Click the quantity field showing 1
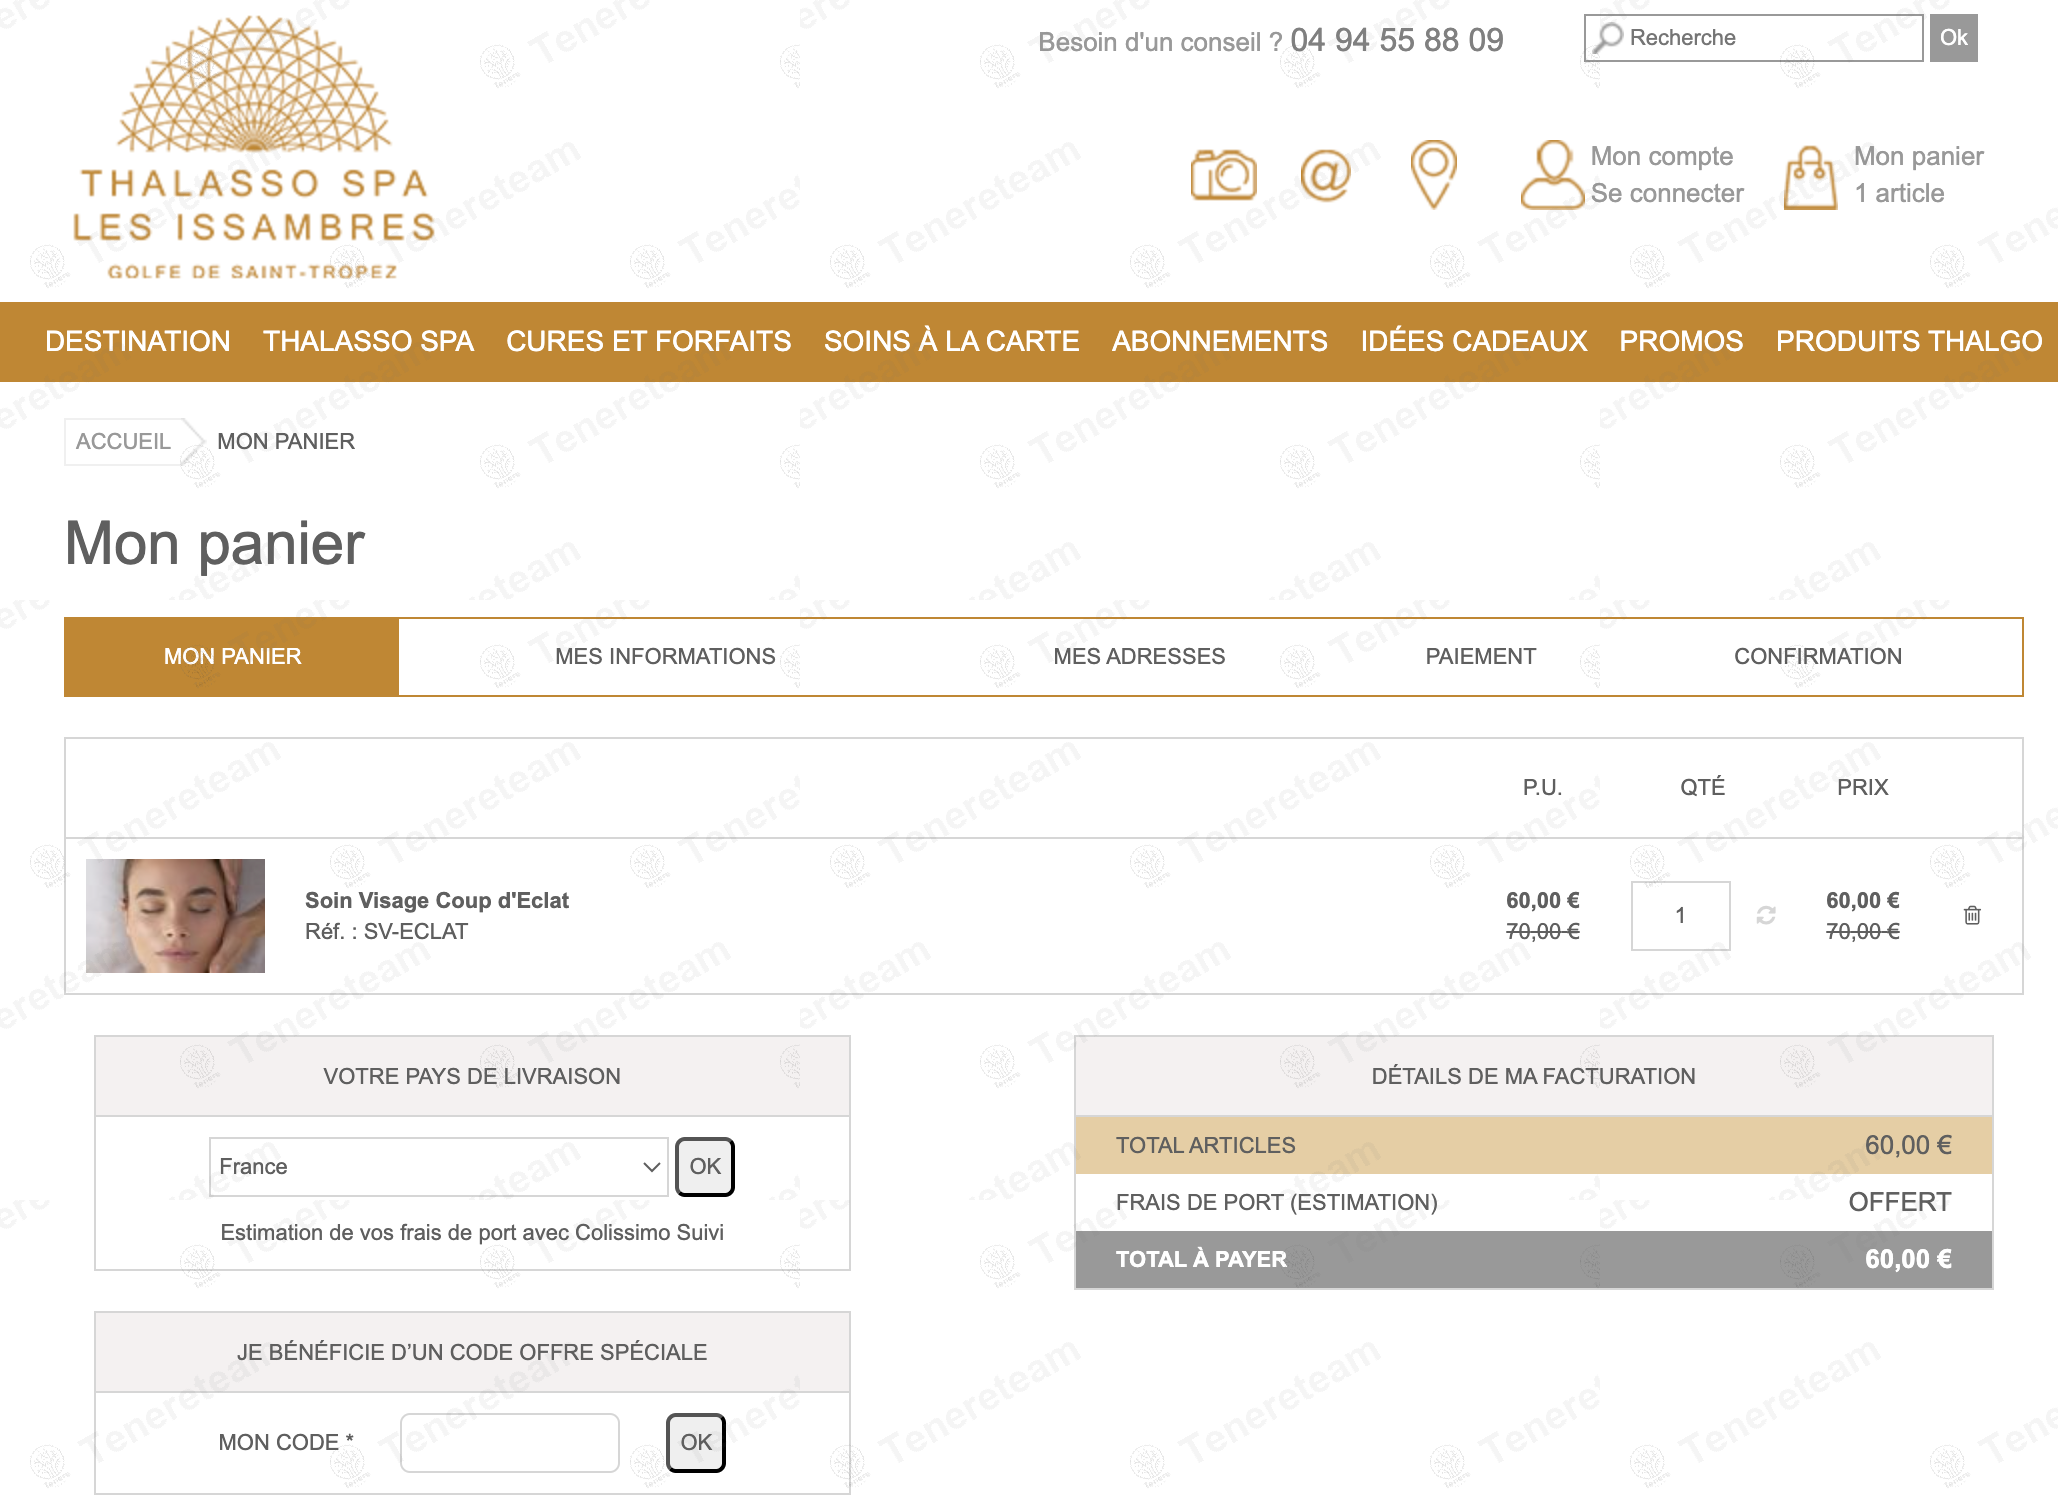This screenshot has height=1502, width=2058. (1680, 915)
